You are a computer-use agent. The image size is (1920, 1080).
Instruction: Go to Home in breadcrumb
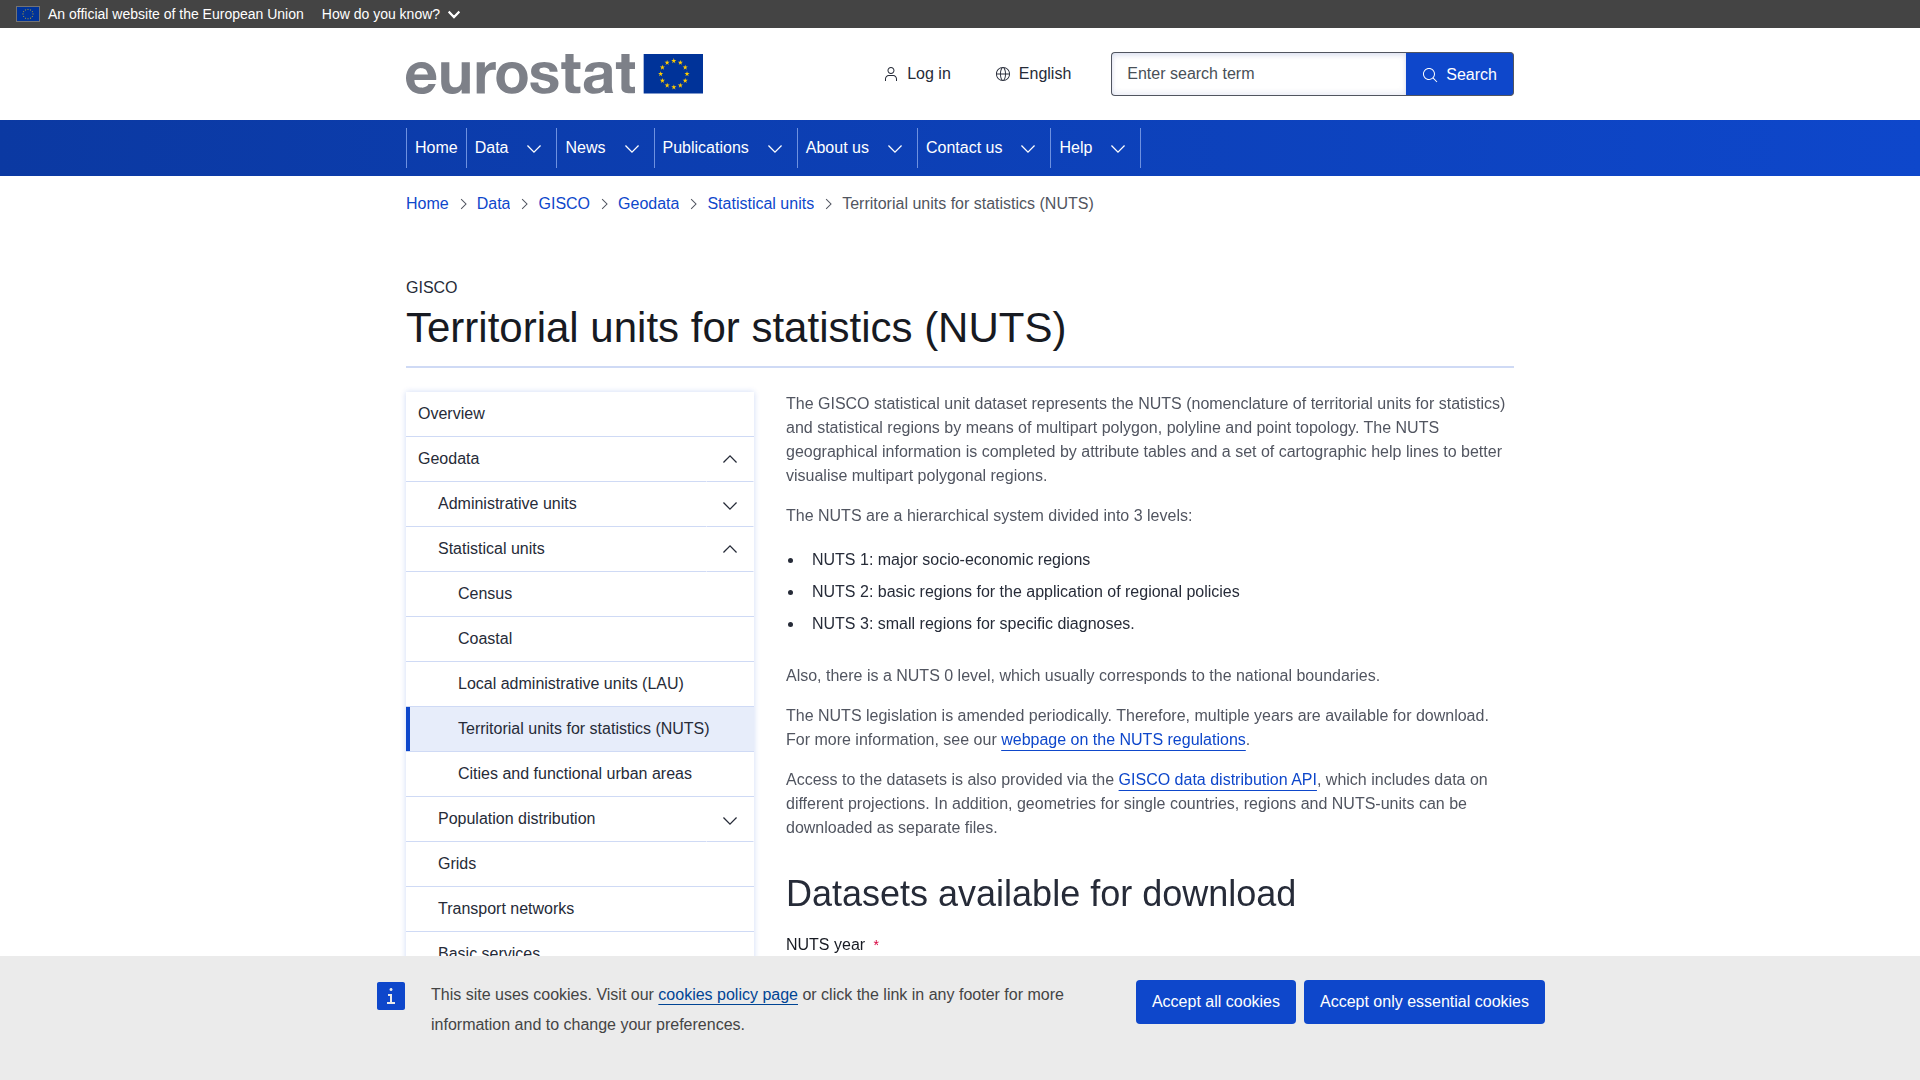point(427,204)
